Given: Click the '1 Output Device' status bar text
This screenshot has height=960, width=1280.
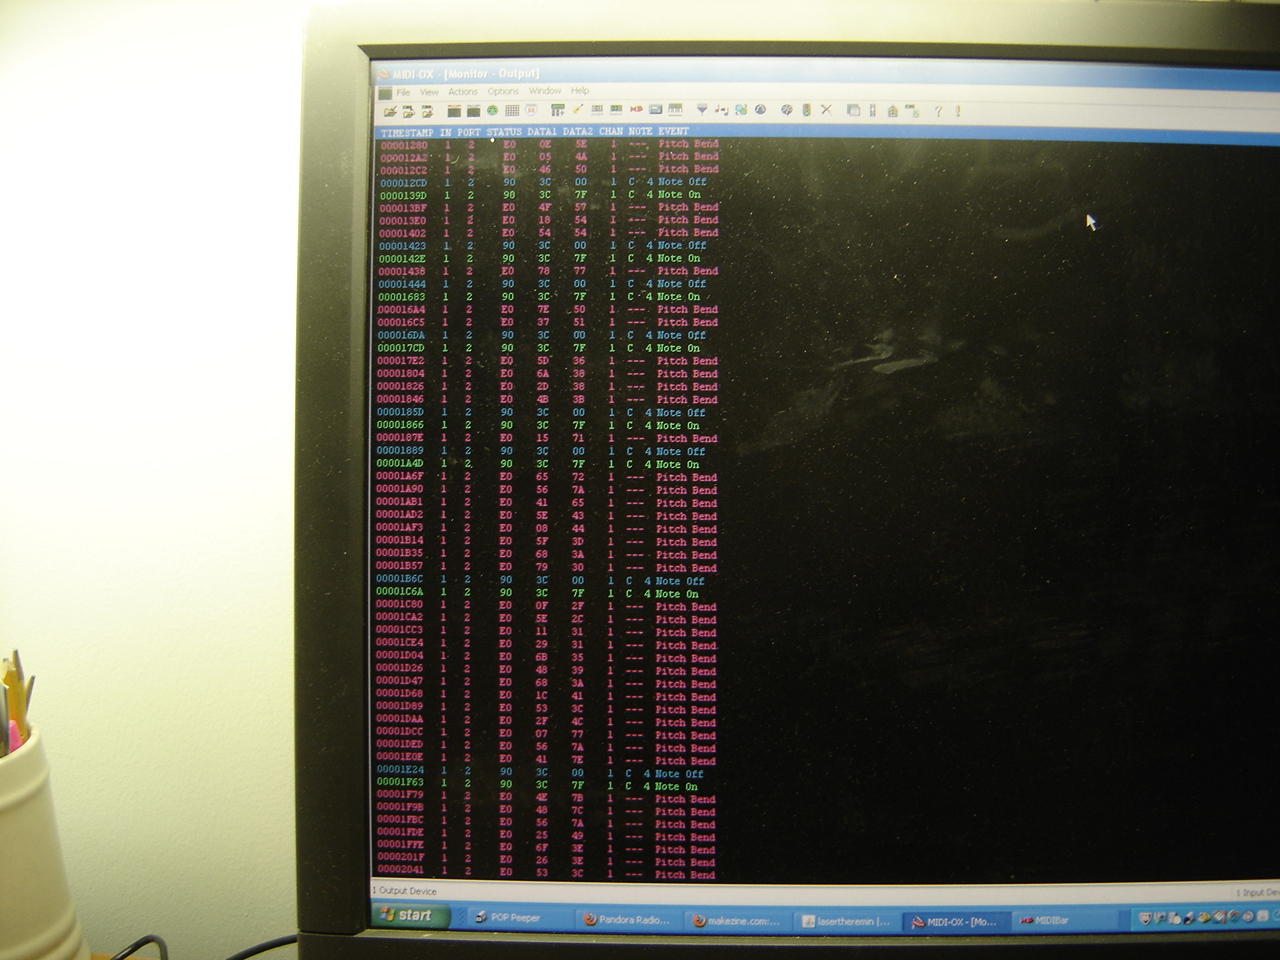Looking at the screenshot, I should point(405,891).
